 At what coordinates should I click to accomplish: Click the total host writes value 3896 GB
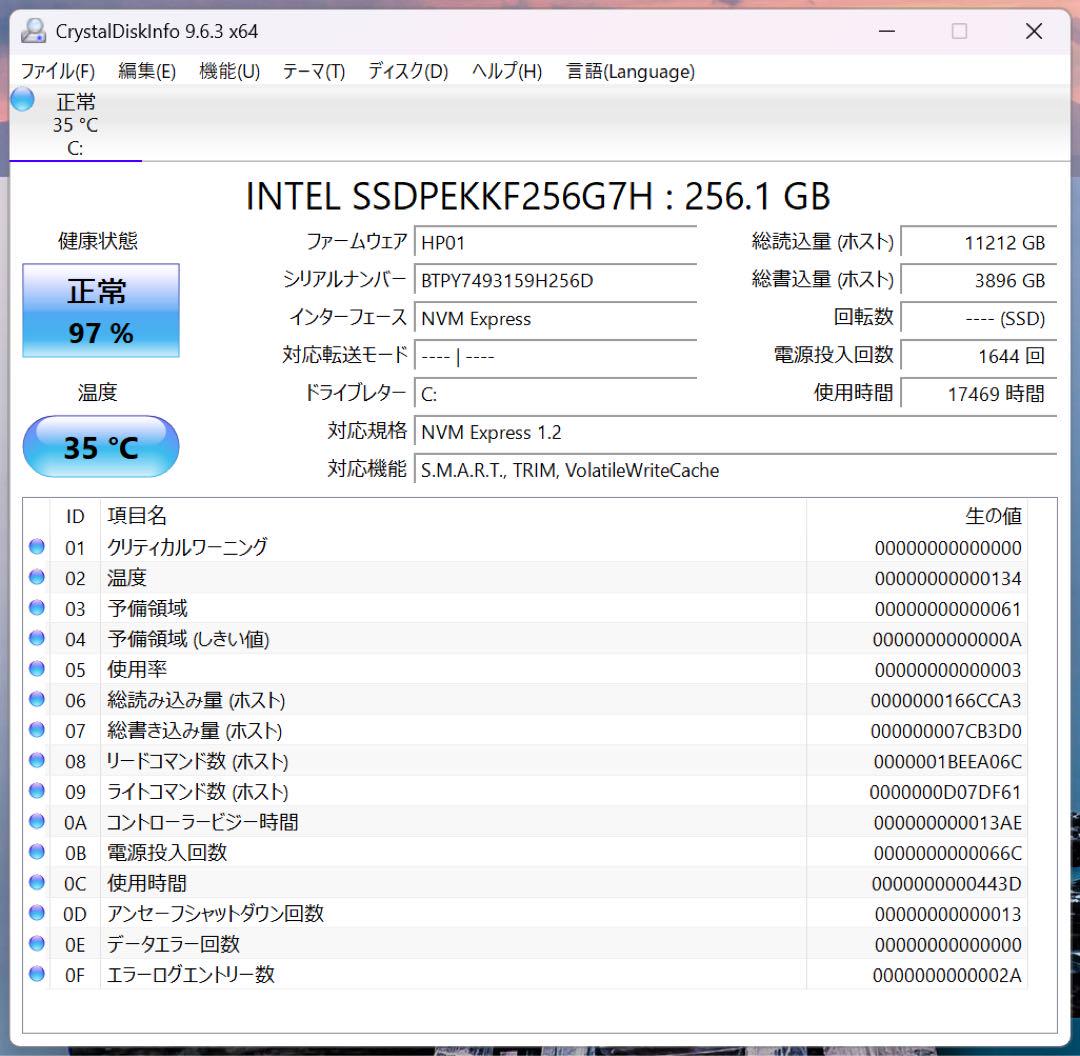click(x=979, y=280)
